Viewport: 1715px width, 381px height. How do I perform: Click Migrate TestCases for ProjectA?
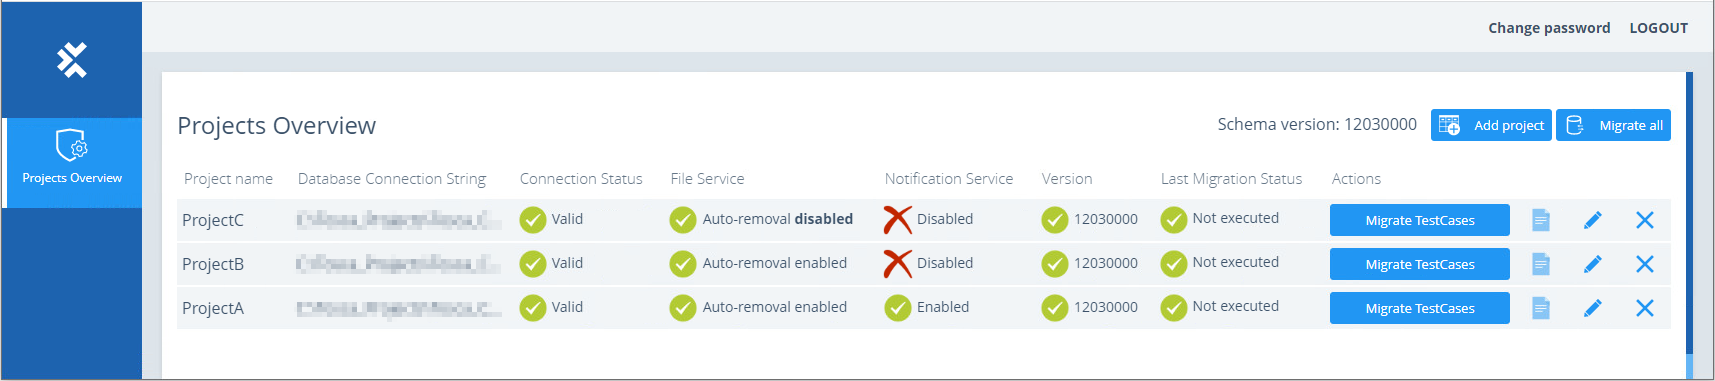[x=1420, y=308]
